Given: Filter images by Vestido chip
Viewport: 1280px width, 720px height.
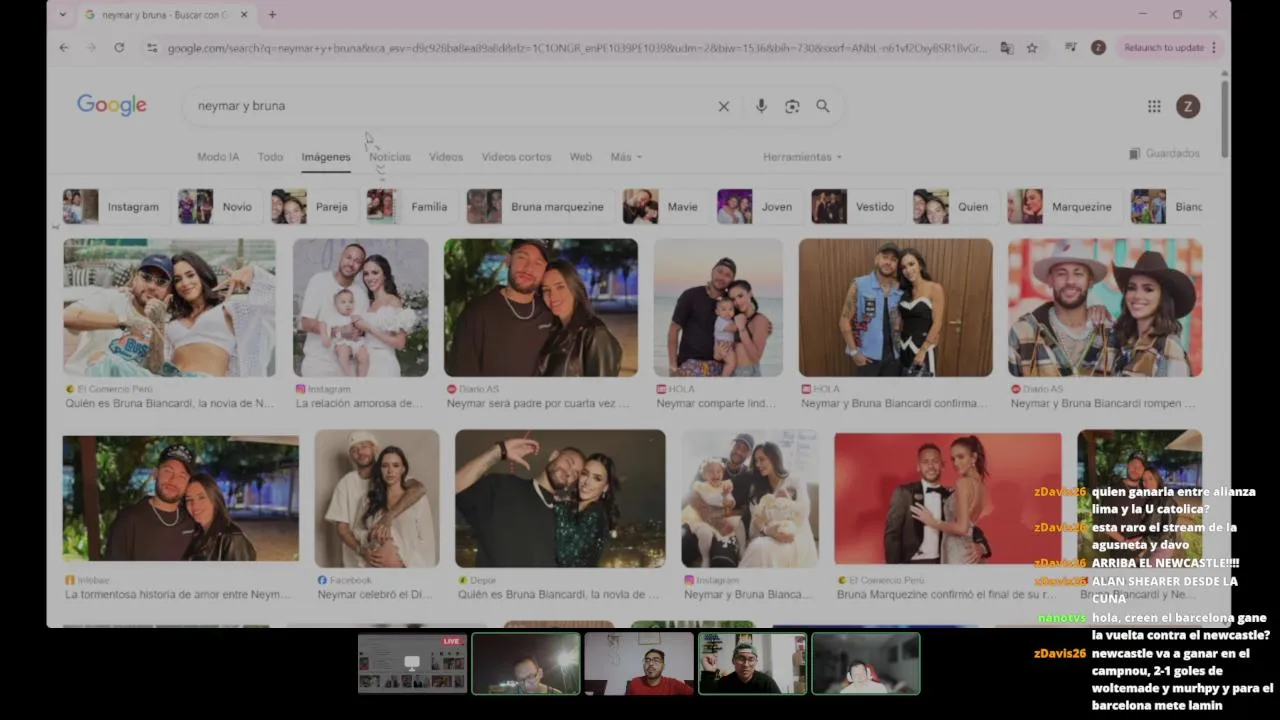Looking at the screenshot, I should (x=856, y=206).
